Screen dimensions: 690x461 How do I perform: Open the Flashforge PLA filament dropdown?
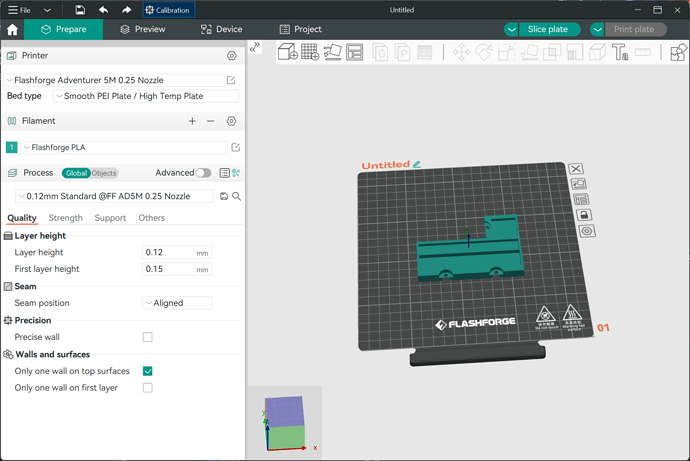(x=124, y=147)
